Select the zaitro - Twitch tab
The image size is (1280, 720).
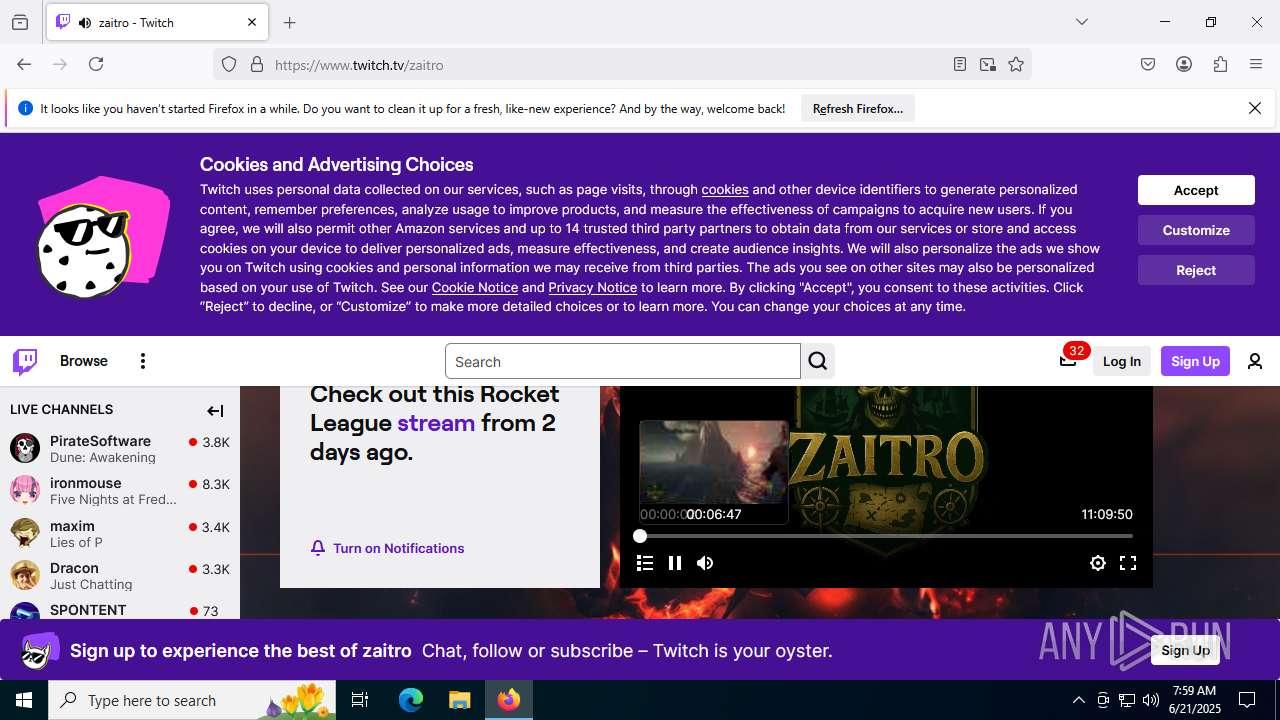(157, 22)
